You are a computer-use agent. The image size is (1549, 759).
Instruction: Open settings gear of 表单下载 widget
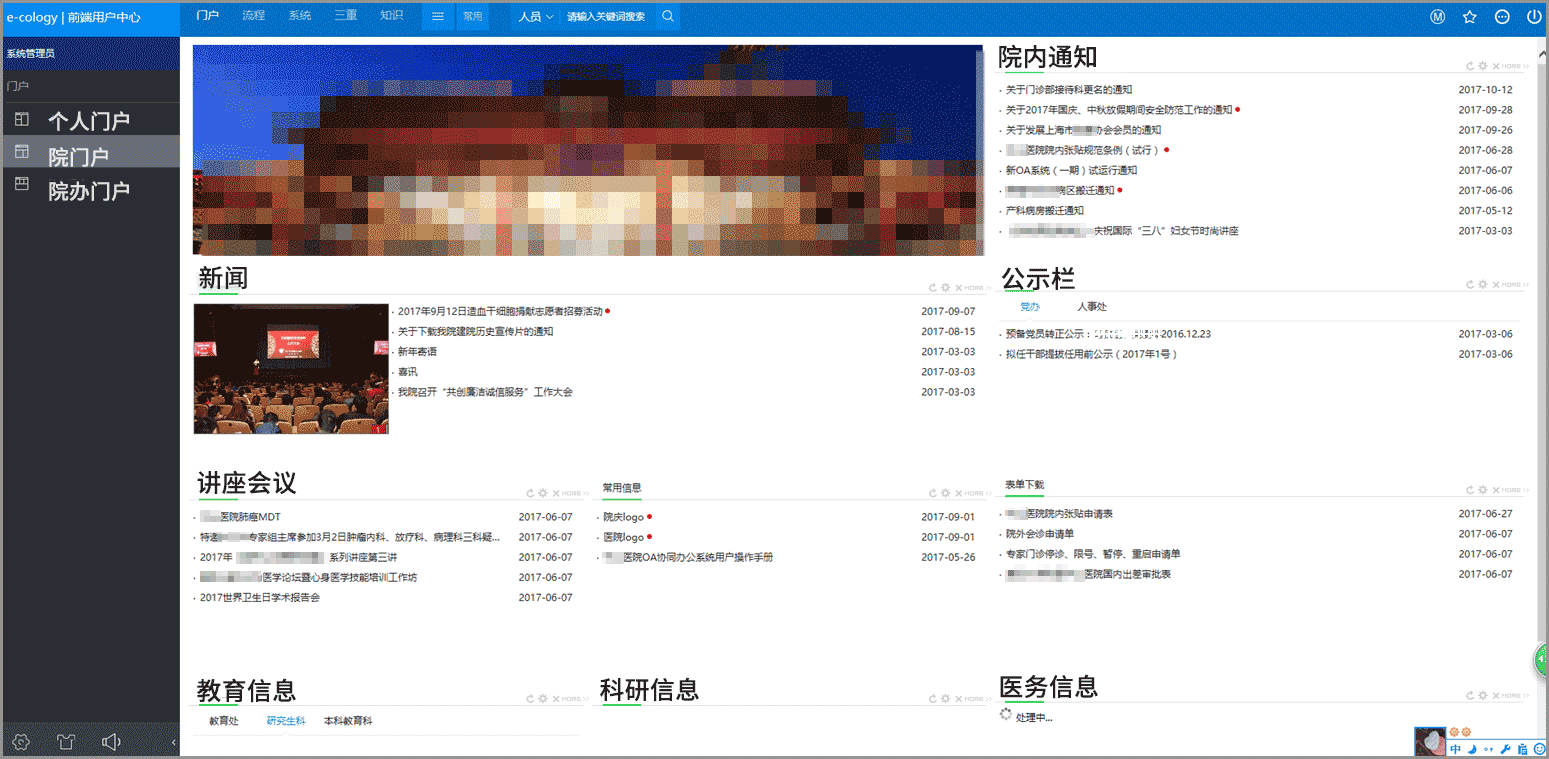[1483, 490]
